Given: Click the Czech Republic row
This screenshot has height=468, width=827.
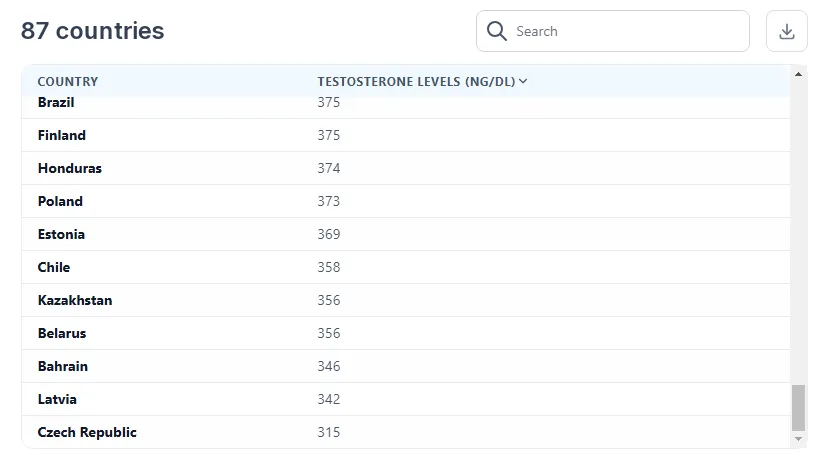Looking at the screenshot, I should (x=87, y=432).
